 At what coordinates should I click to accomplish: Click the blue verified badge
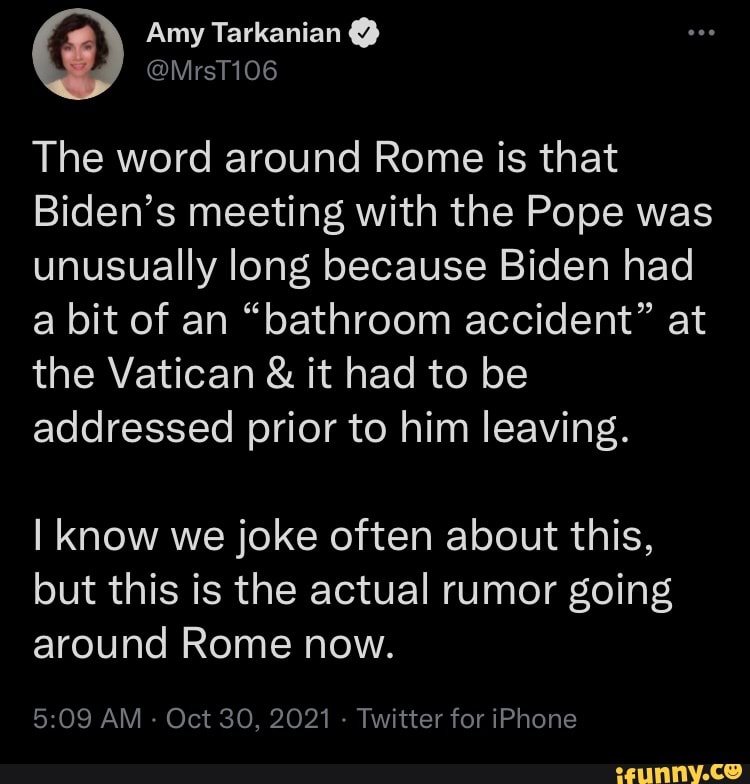(366, 36)
